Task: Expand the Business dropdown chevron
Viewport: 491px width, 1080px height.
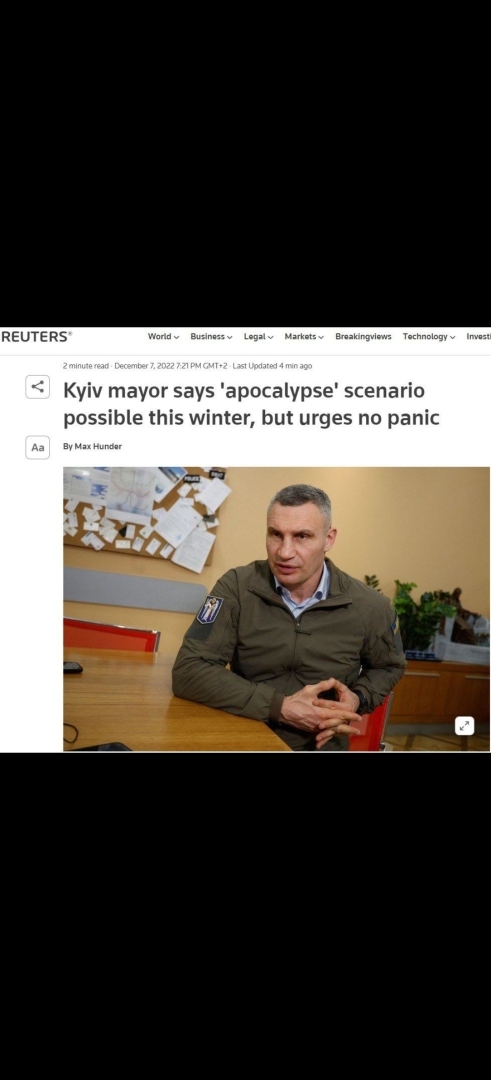Action: click(x=229, y=338)
